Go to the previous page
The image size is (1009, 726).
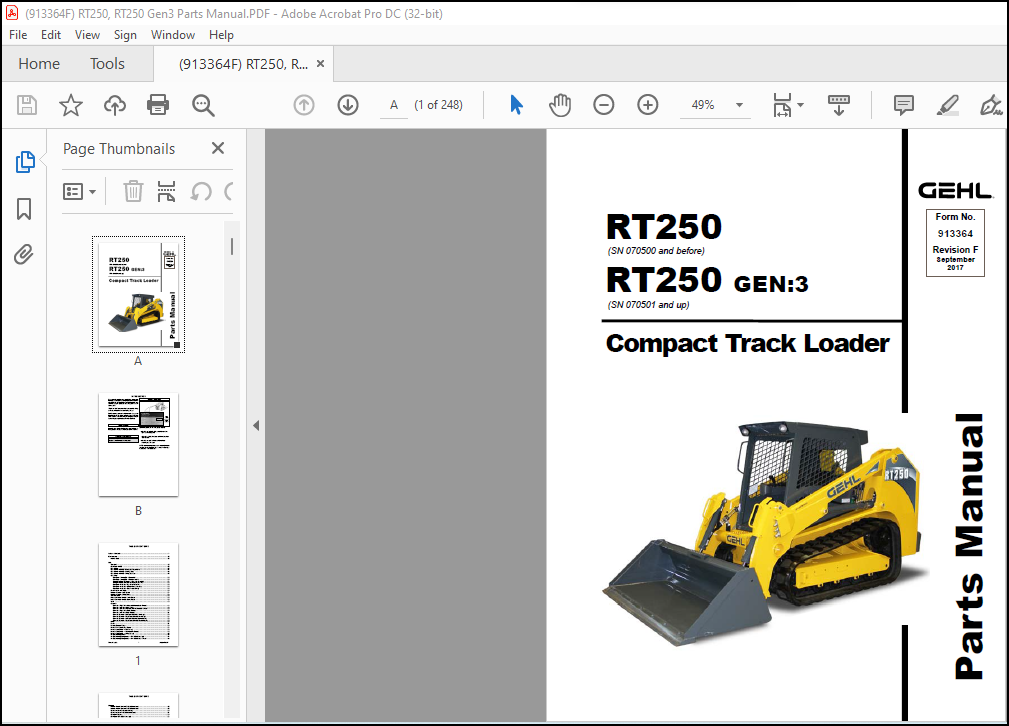point(304,105)
